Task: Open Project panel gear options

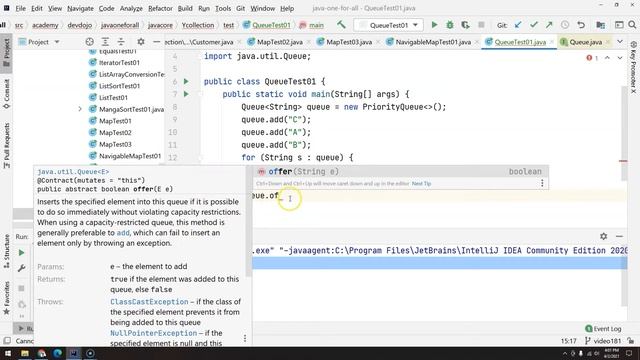Action: [x=141, y=42]
